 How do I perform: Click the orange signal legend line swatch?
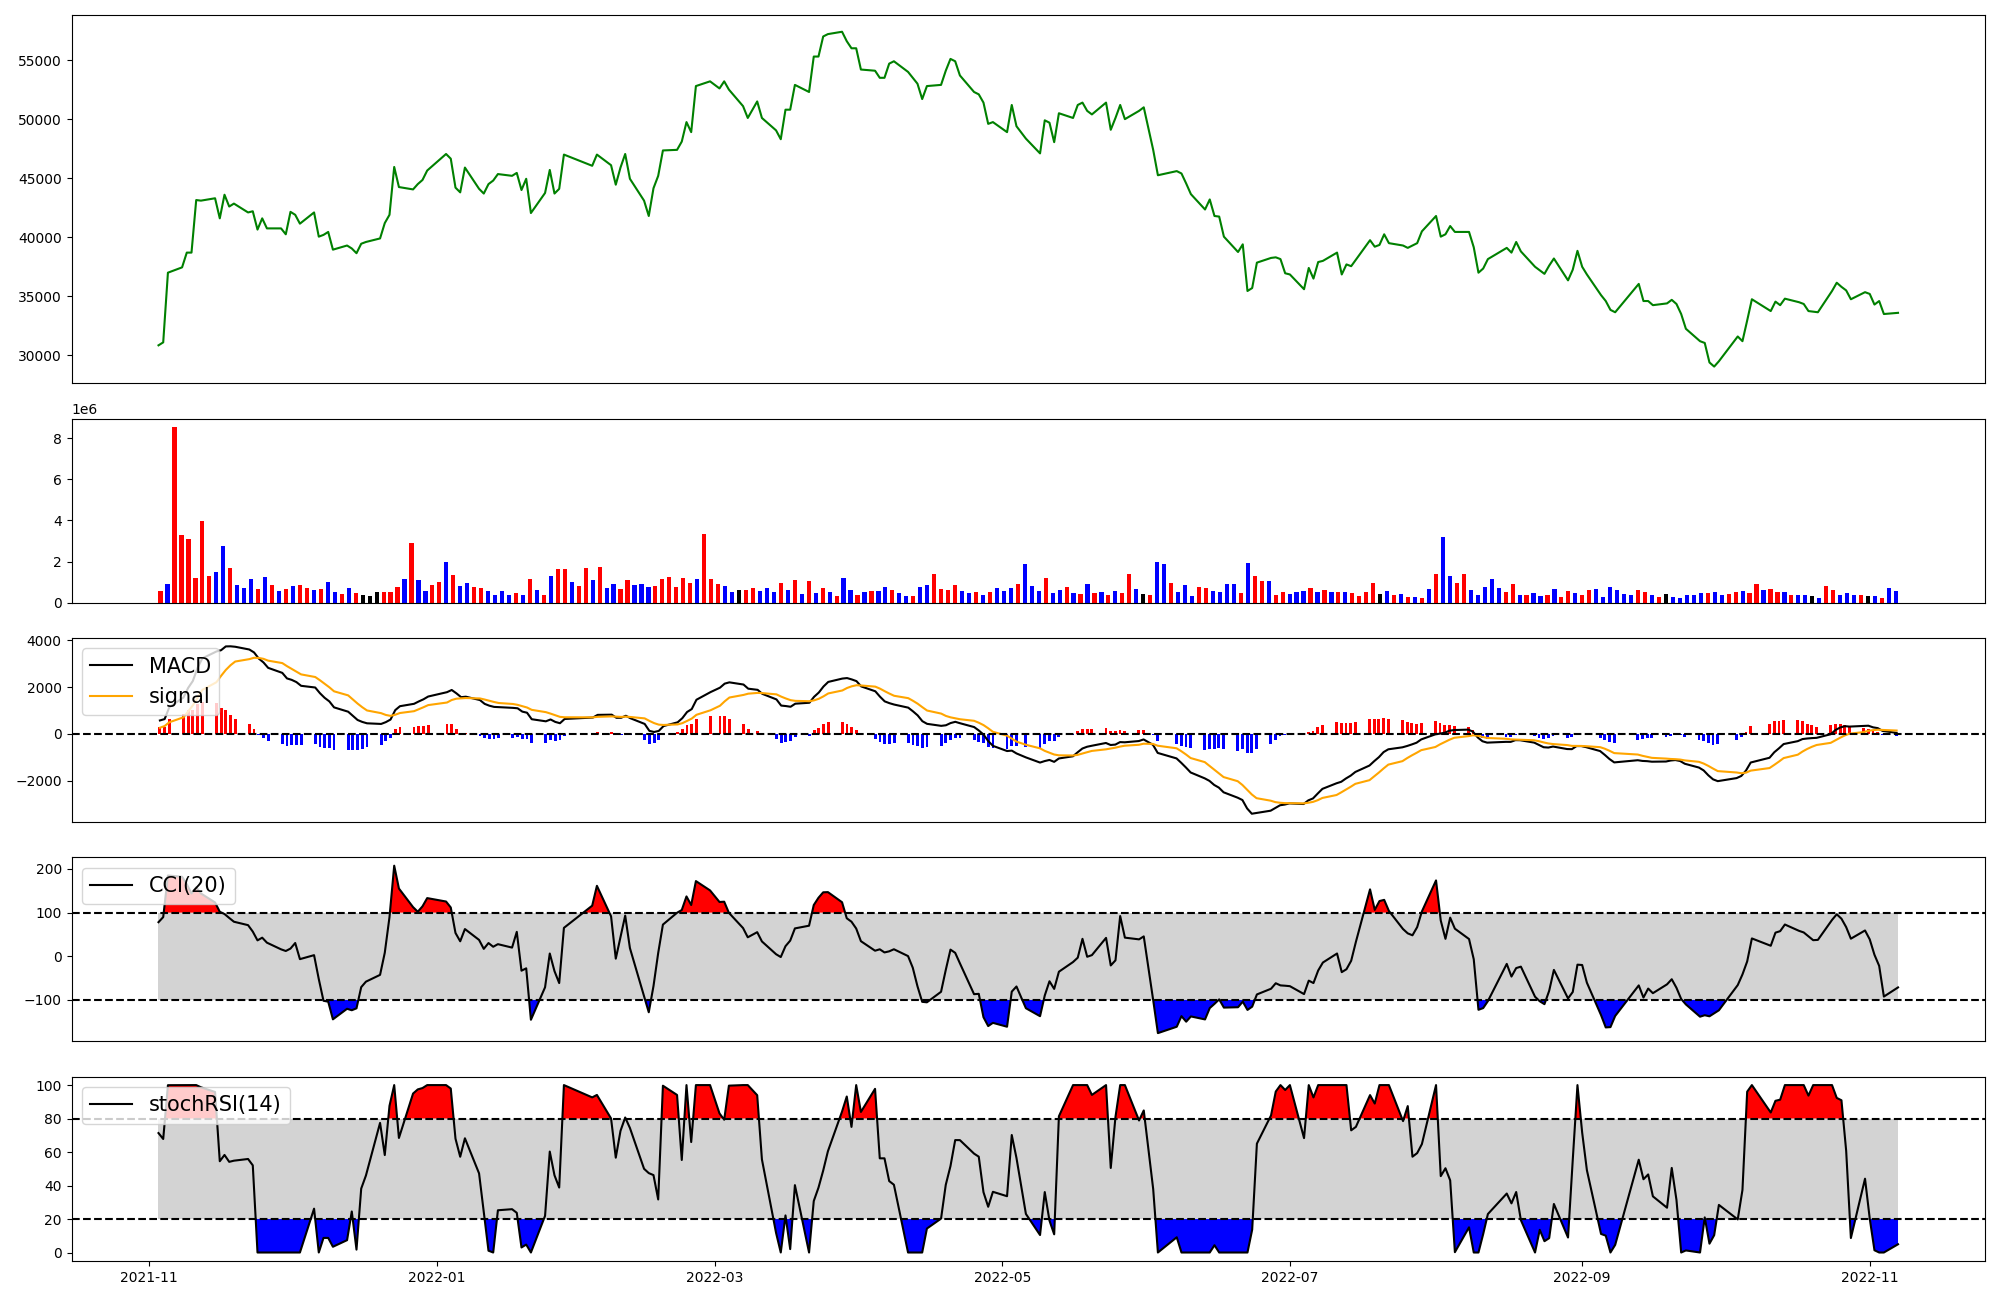pyautogui.click(x=111, y=696)
